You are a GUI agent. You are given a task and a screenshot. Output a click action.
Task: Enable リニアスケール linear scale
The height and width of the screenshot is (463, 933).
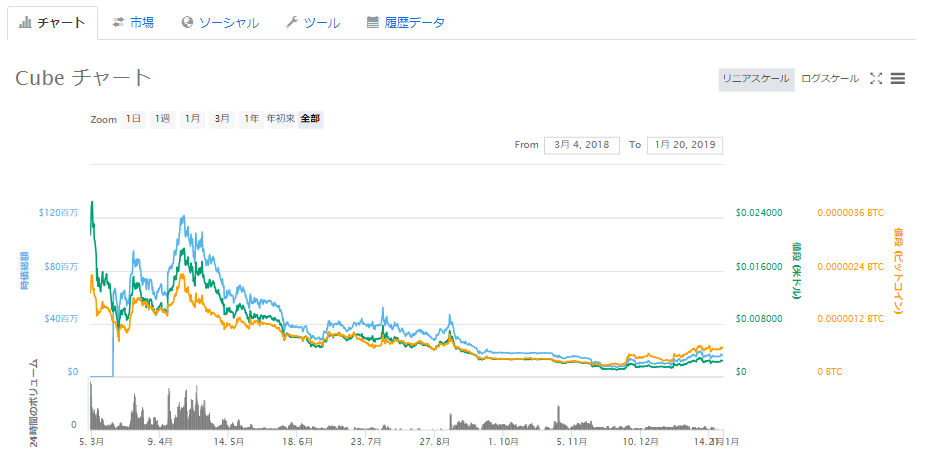click(756, 79)
